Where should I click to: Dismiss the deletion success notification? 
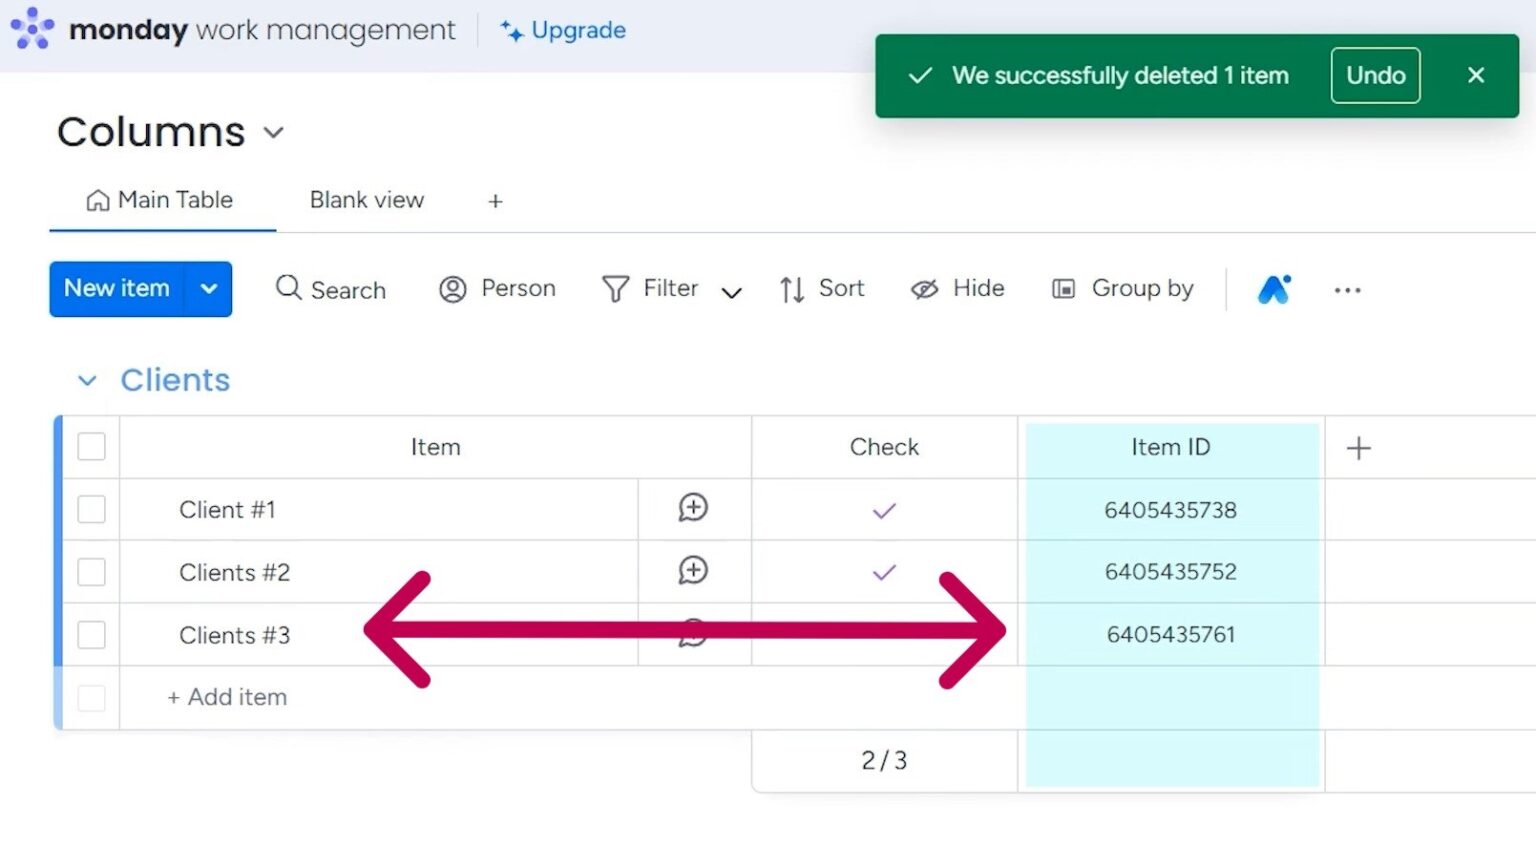(x=1475, y=75)
